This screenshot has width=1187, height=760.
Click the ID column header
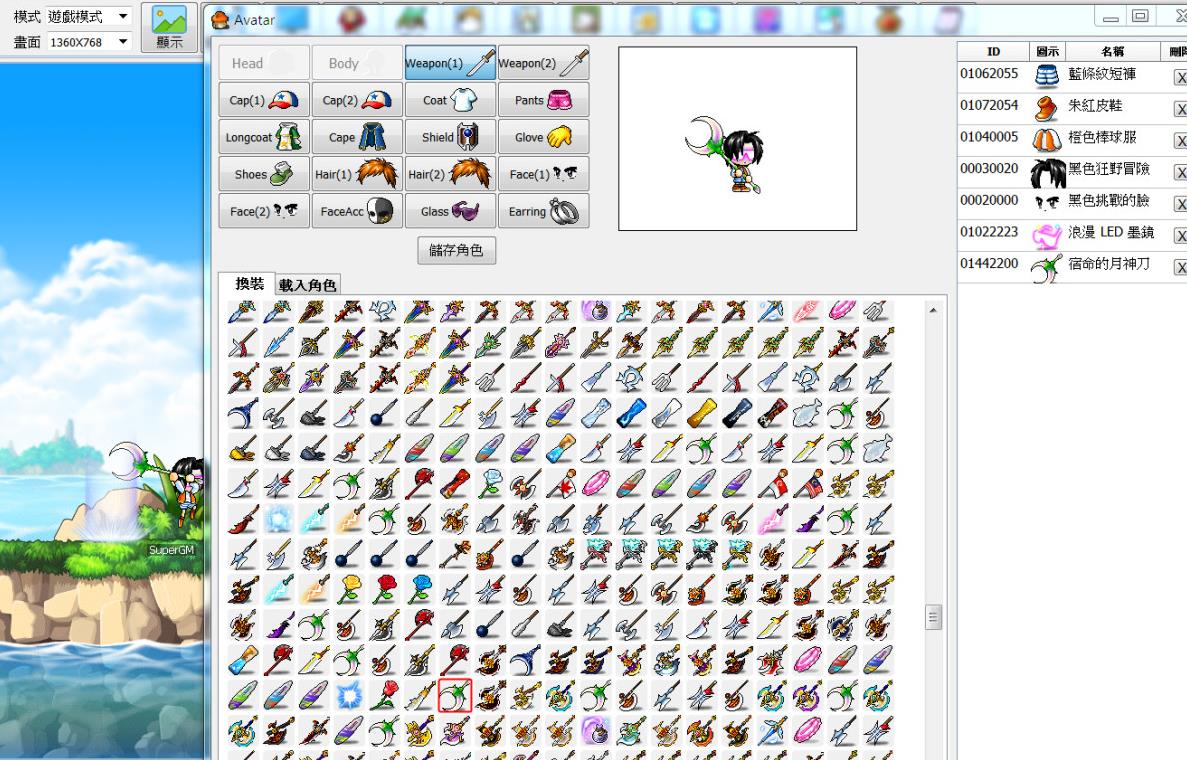[993, 51]
